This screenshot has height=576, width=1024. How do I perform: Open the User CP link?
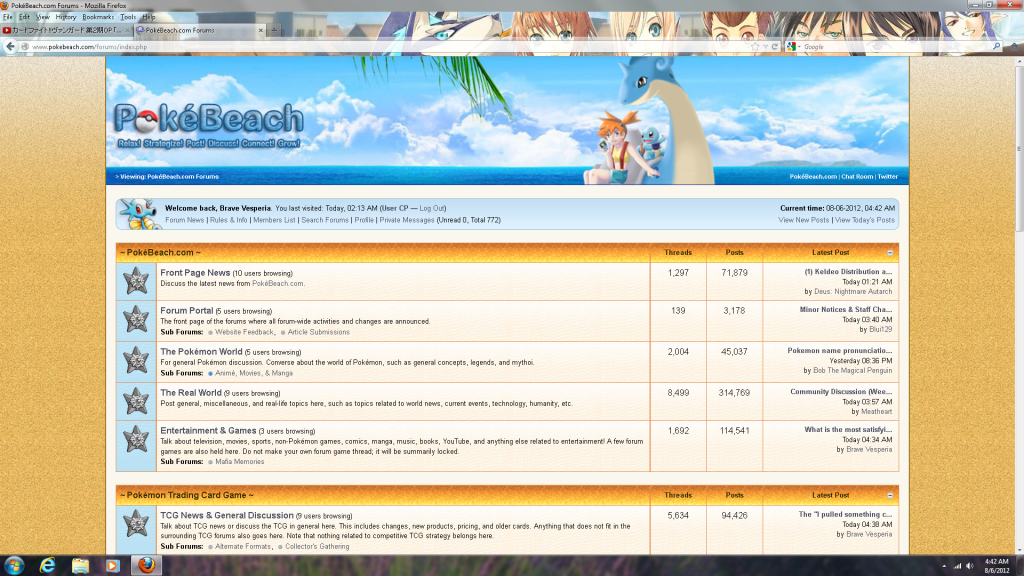395,208
